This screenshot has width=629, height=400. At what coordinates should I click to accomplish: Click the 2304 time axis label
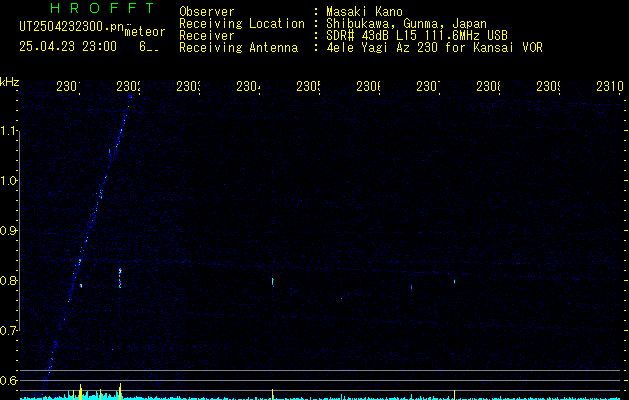click(x=248, y=86)
